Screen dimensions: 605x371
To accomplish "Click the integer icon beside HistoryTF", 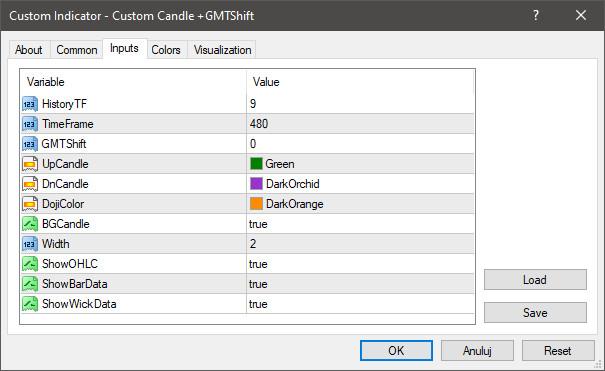I will 30,104.
